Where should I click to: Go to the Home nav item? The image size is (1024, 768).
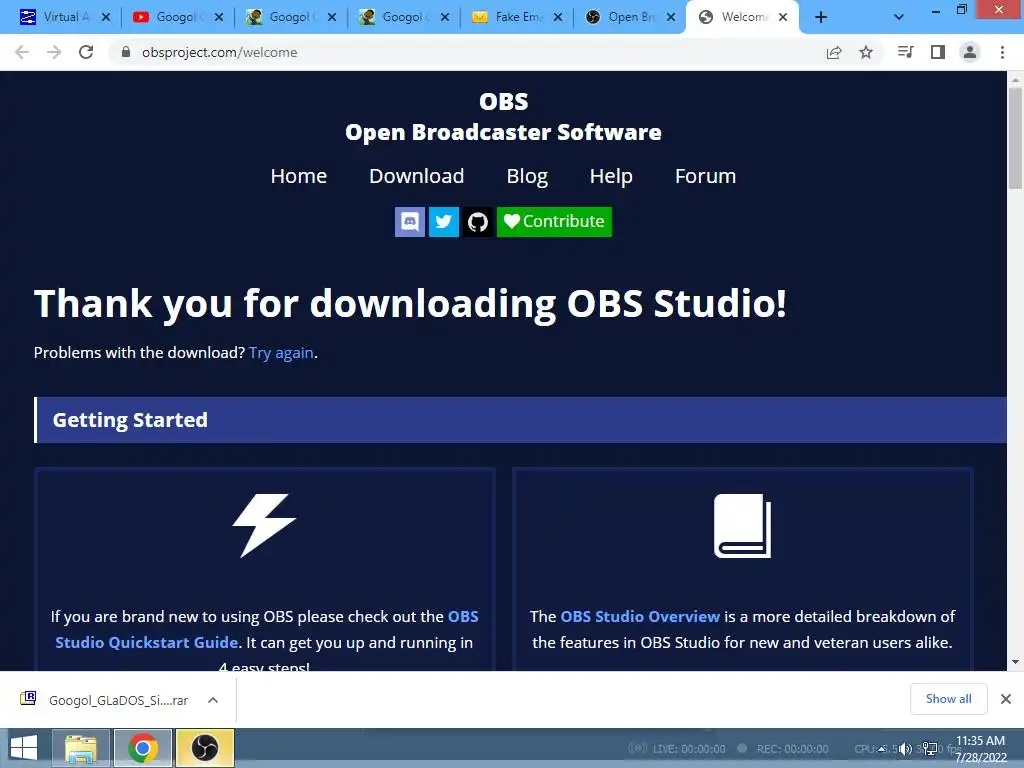pyautogui.click(x=298, y=176)
